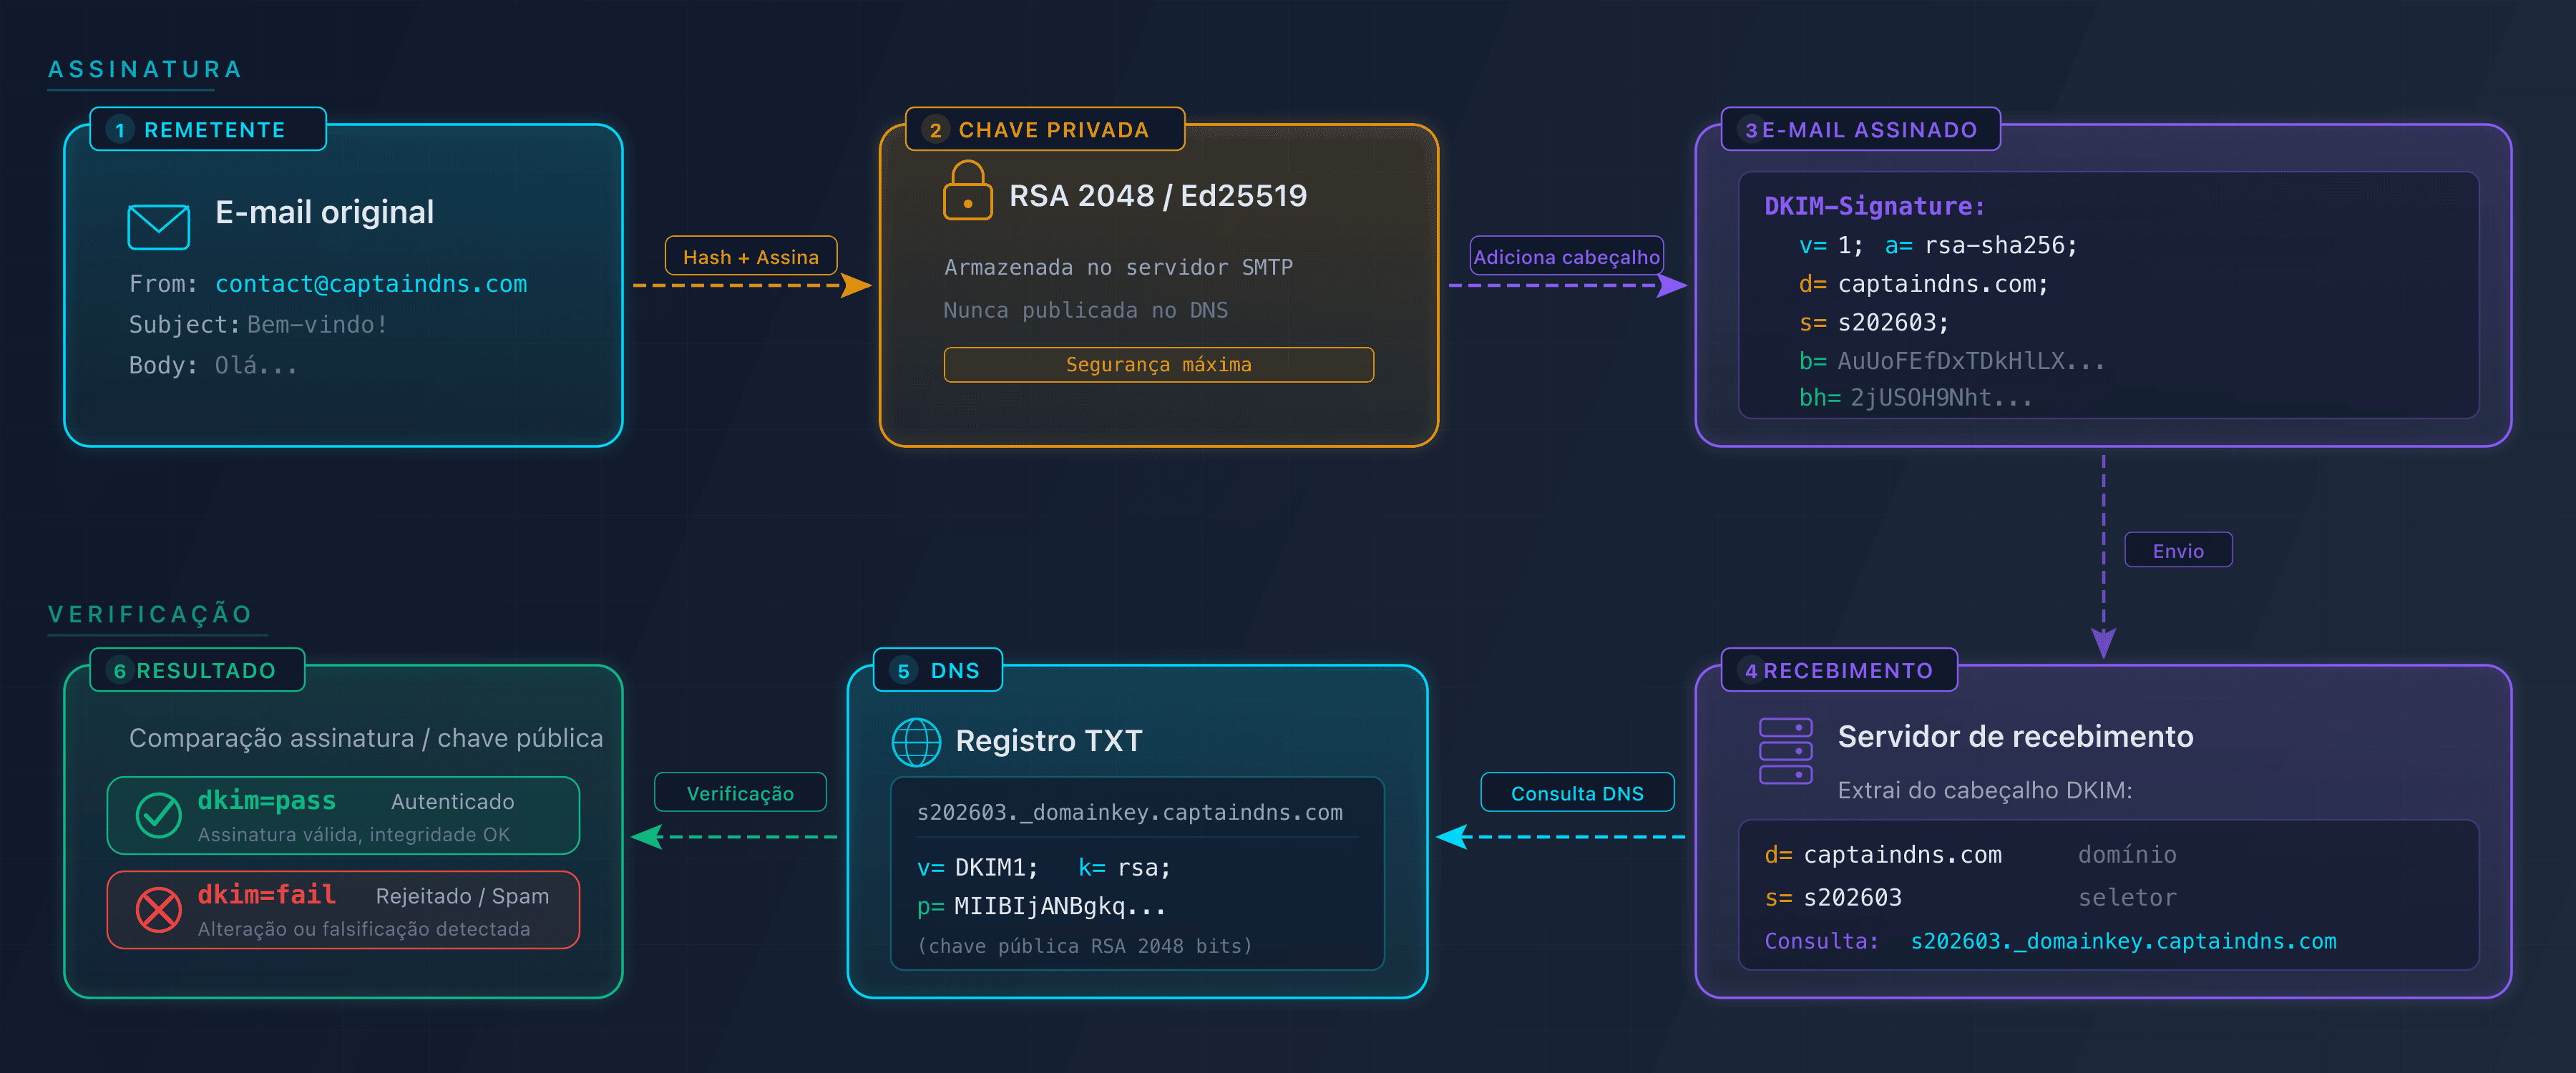
Task: Click the step 2 number badge on CHAVE PRIVADA
Action: (935, 130)
